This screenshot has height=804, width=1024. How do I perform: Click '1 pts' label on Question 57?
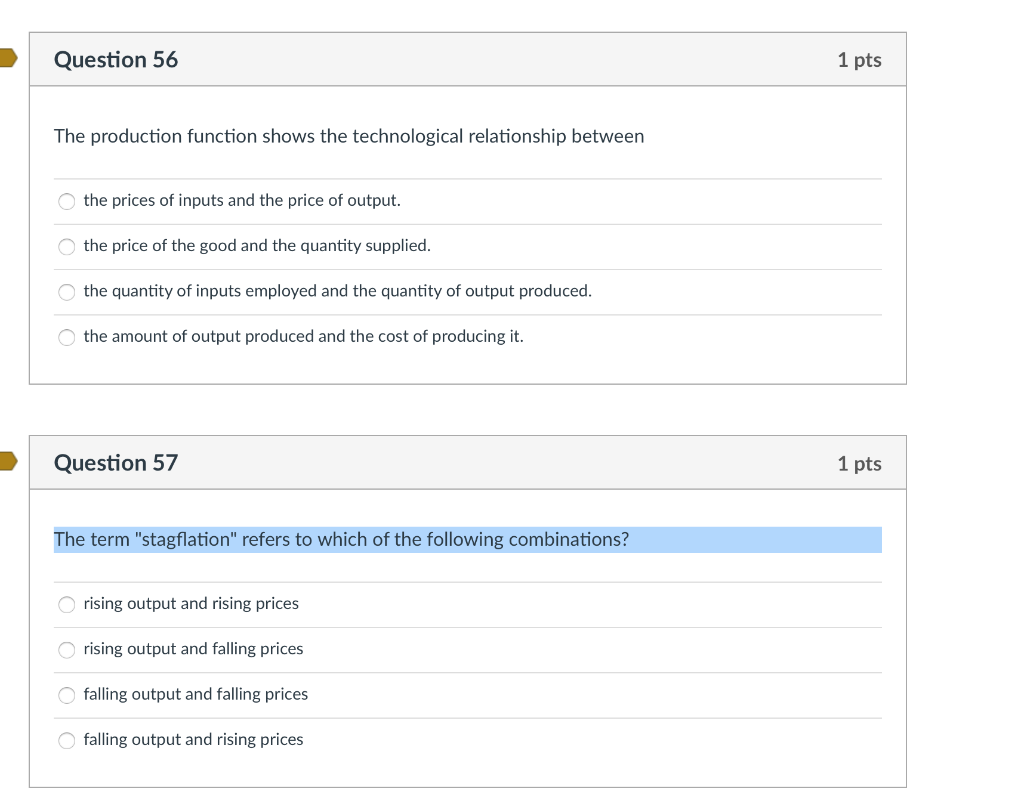[x=859, y=463]
